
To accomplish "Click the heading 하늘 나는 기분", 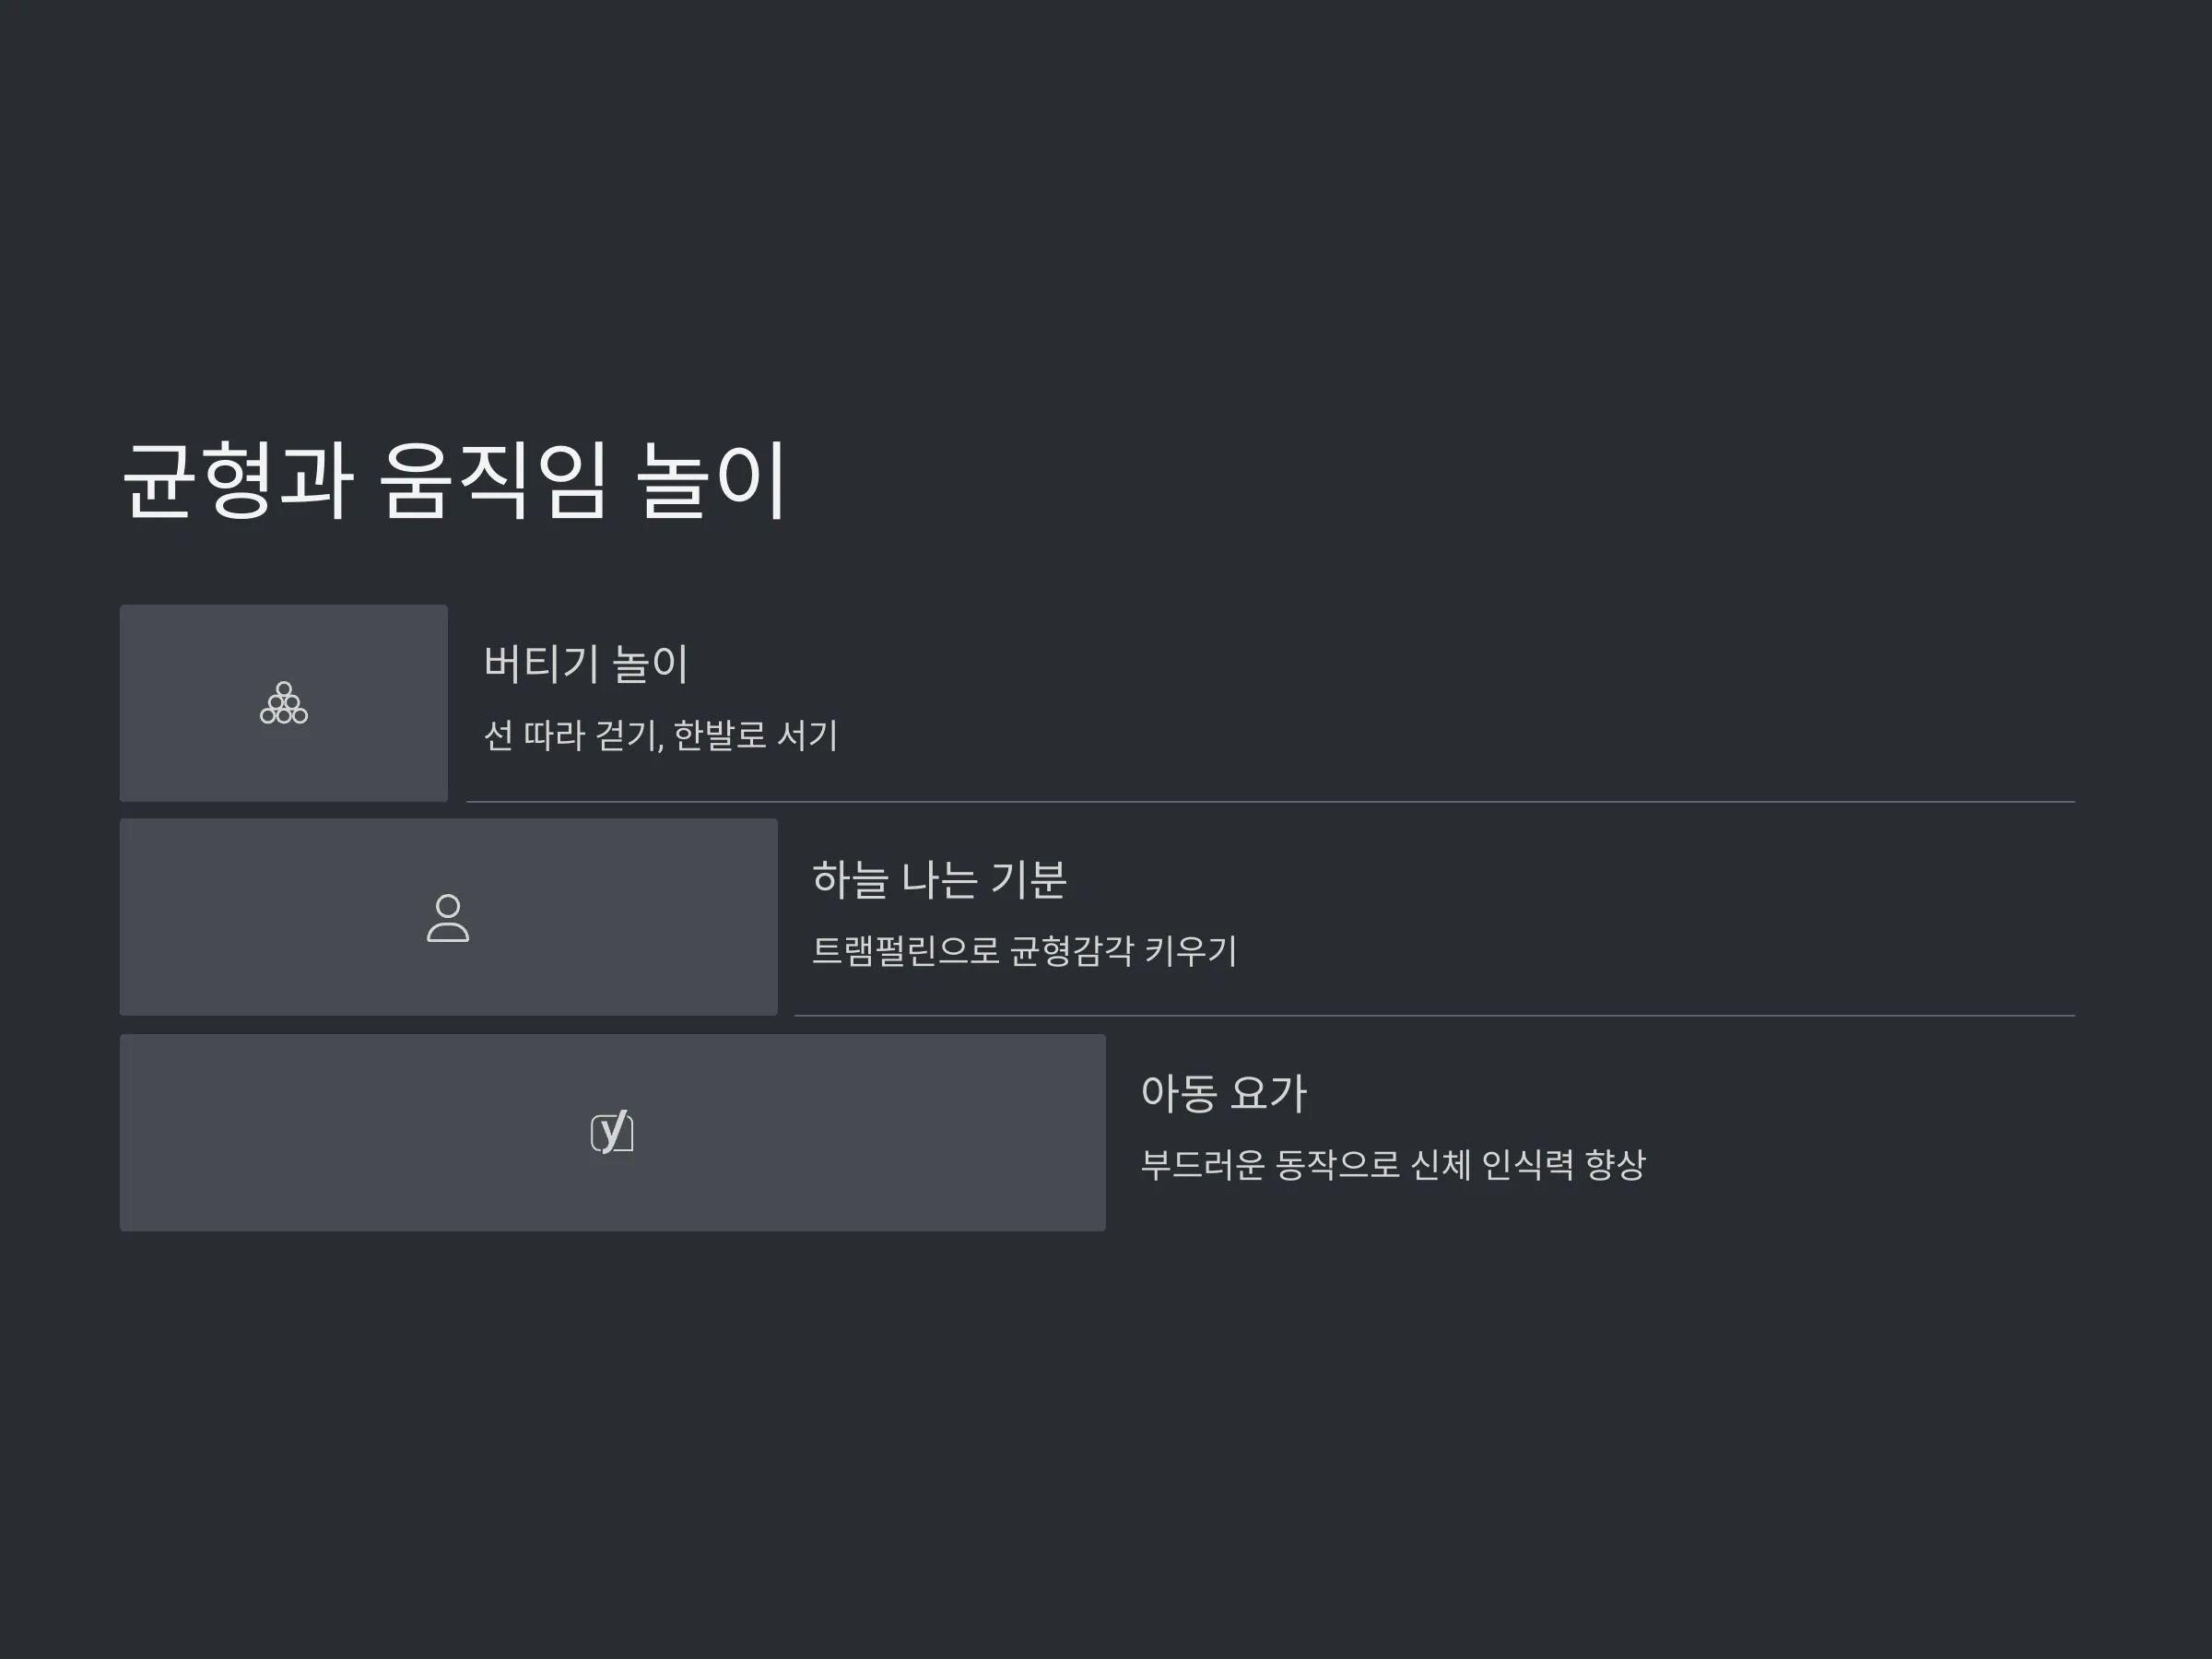I will point(939,879).
